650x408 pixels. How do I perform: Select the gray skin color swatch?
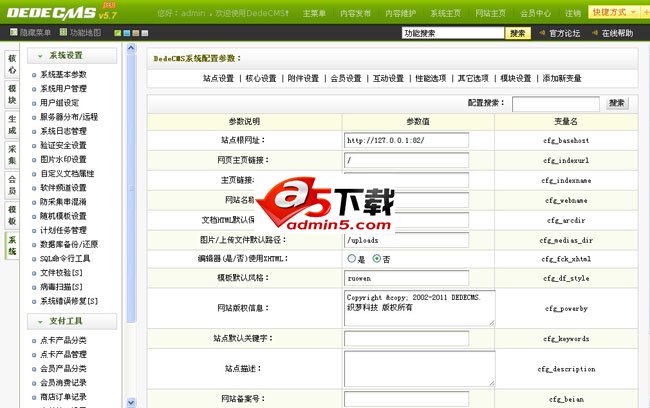click(145, 33)
